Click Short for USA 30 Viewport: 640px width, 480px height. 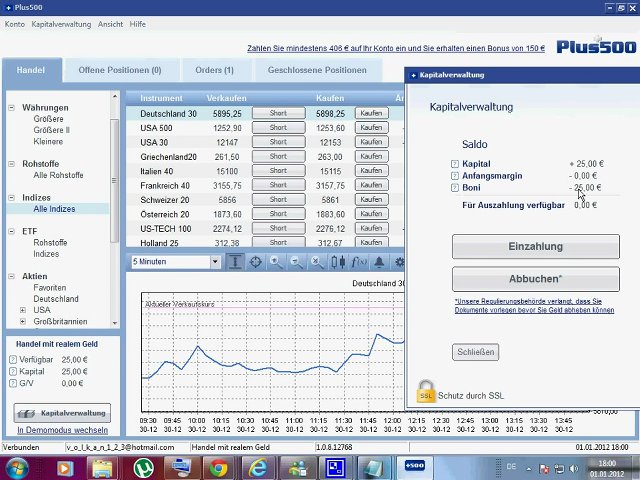[x=278, y=142]
